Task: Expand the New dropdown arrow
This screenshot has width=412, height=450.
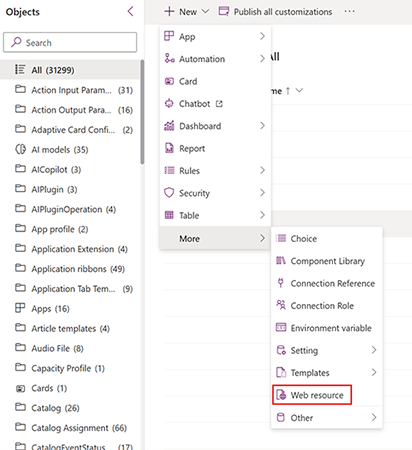Action: (x=206, y=11)
